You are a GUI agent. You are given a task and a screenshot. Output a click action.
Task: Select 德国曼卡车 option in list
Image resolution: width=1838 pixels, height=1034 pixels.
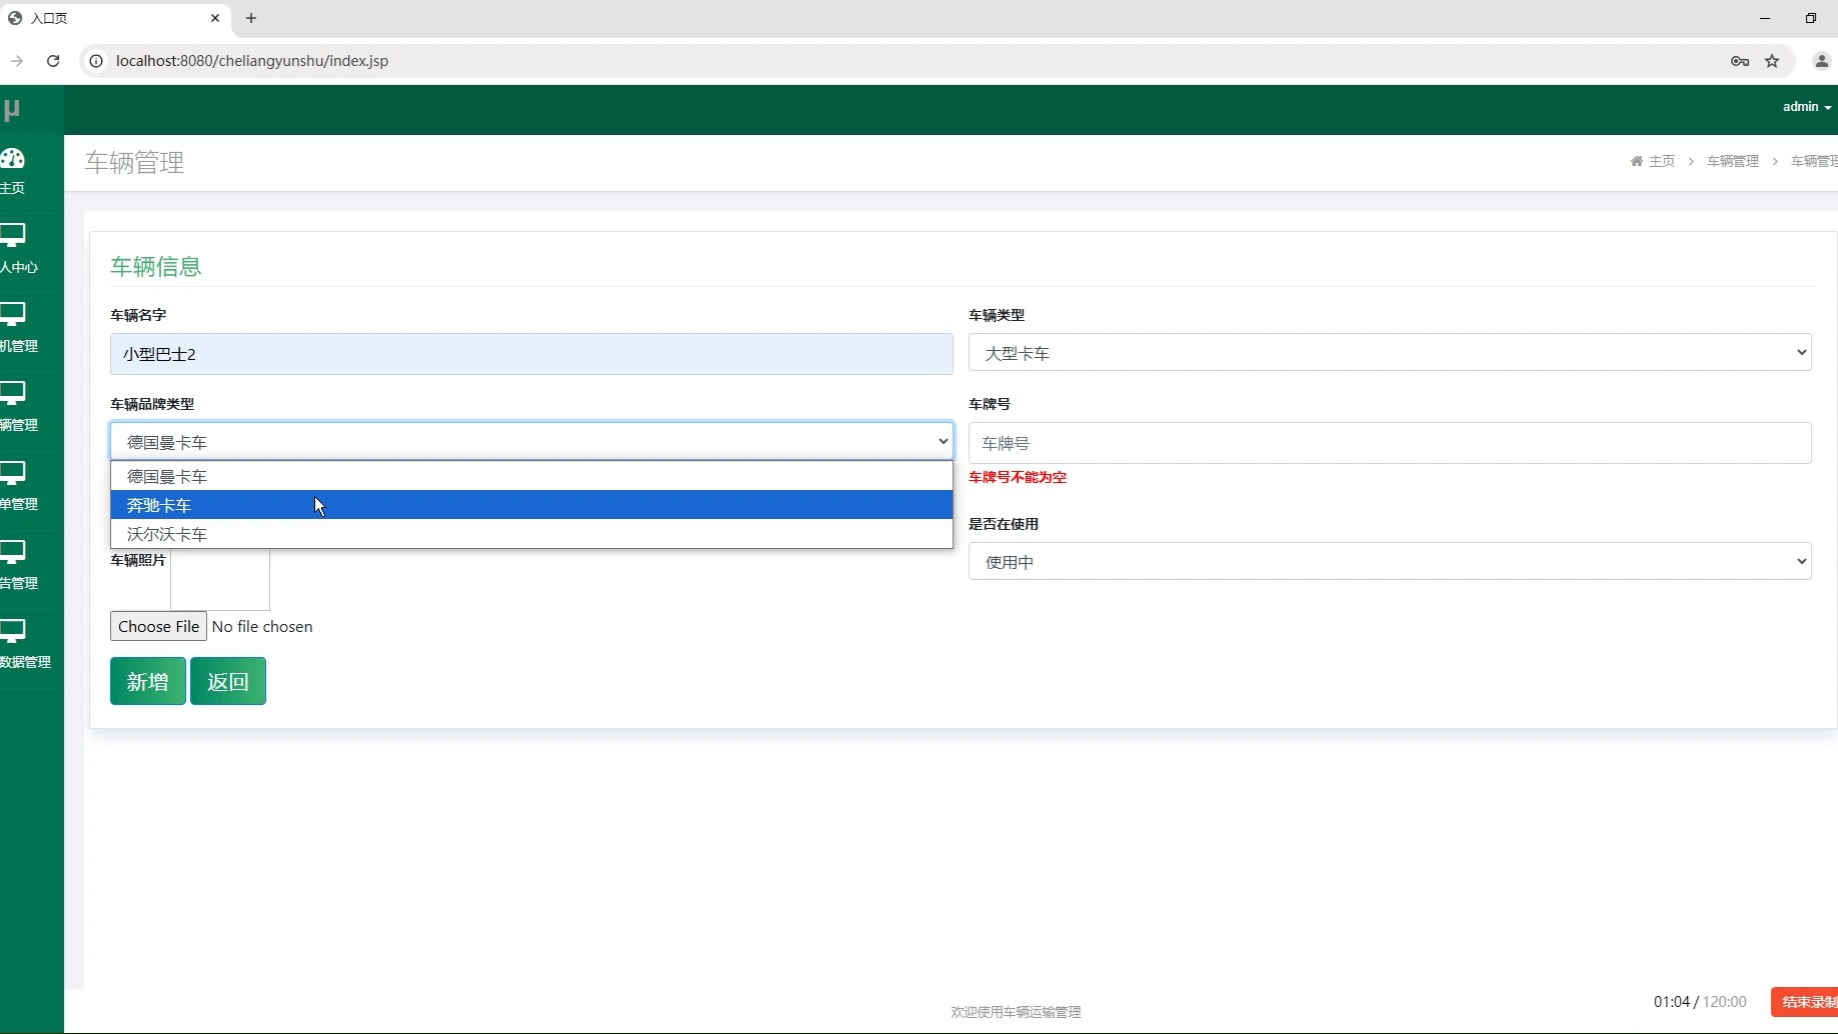[531, 476]
